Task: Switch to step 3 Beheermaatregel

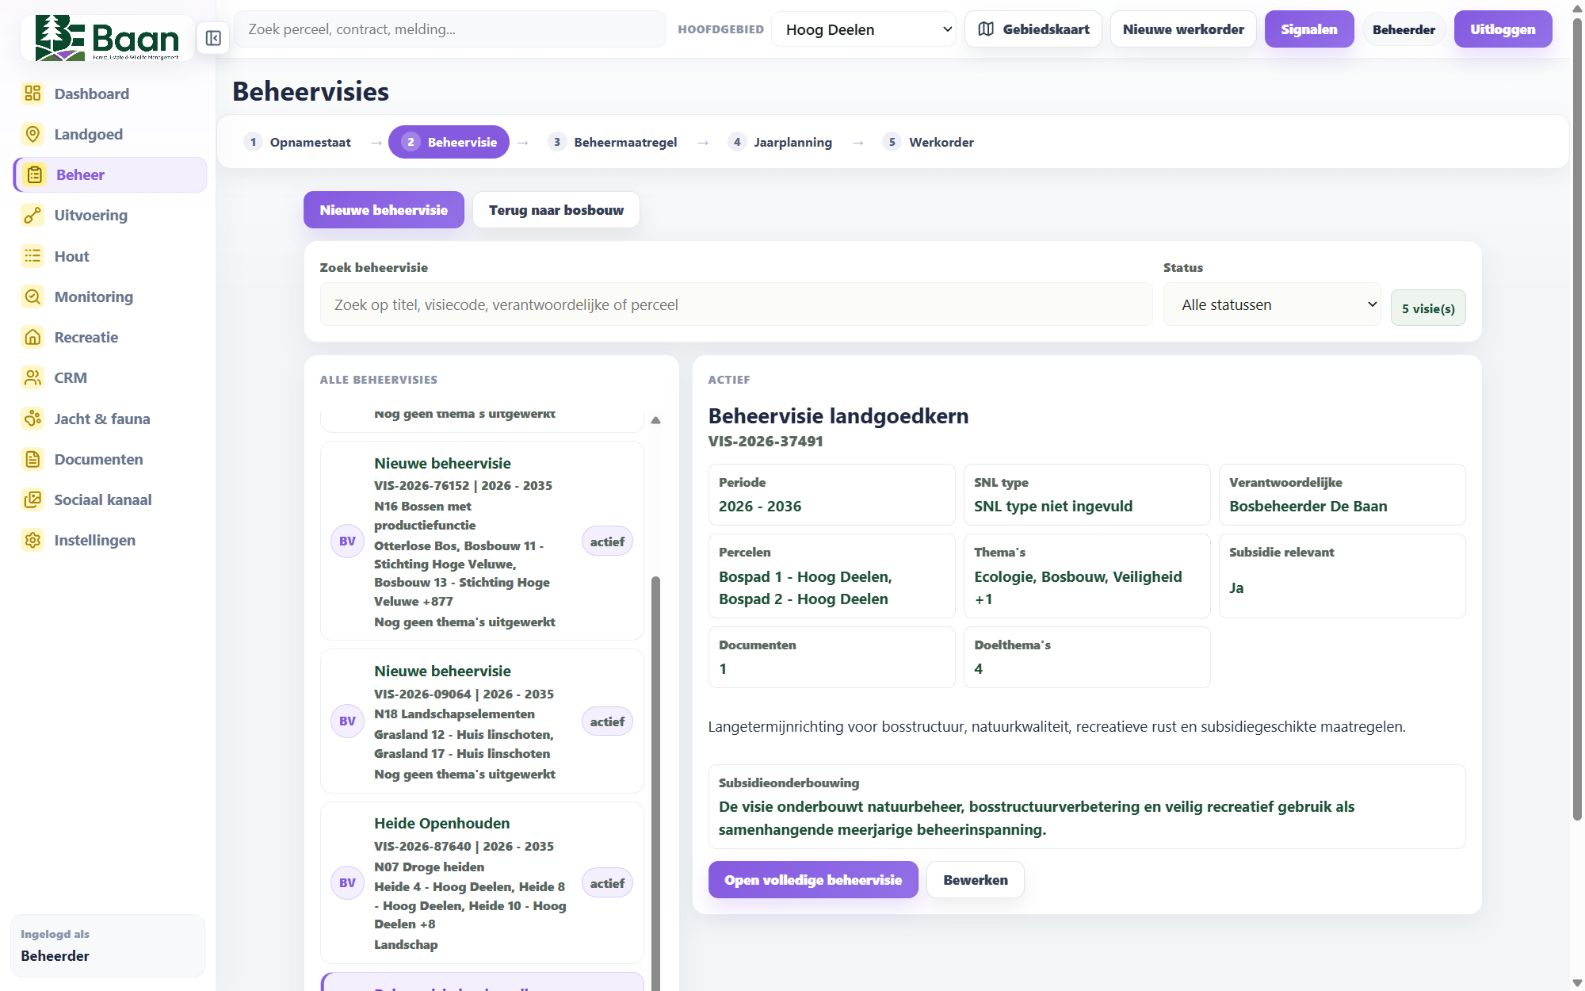Action: (x=613, y=142)
